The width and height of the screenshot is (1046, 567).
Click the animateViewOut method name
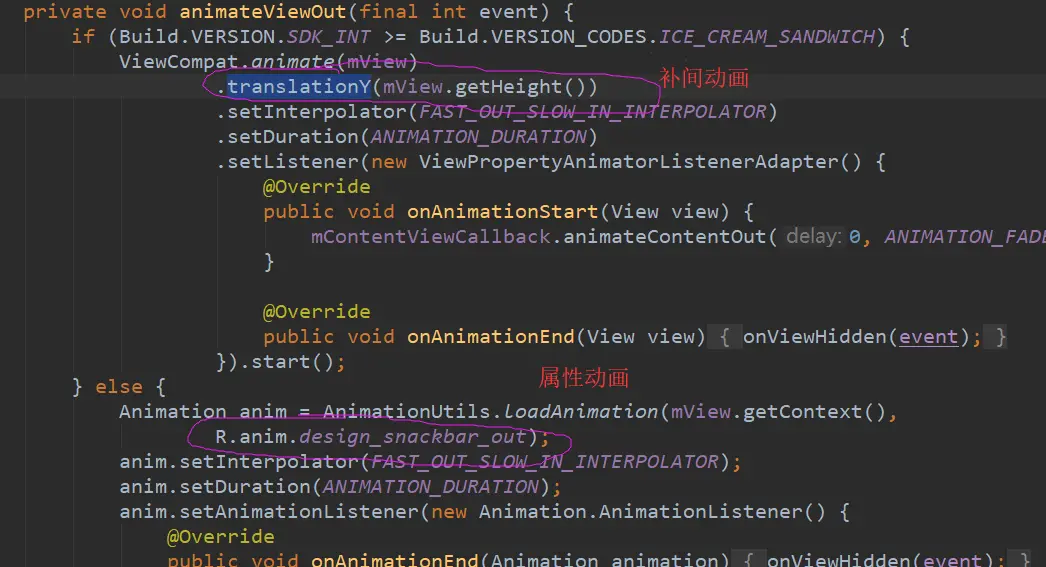coord(263,12)
